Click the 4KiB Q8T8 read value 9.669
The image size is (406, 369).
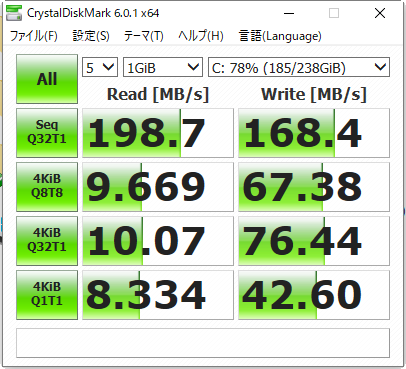tap(158, 187)
